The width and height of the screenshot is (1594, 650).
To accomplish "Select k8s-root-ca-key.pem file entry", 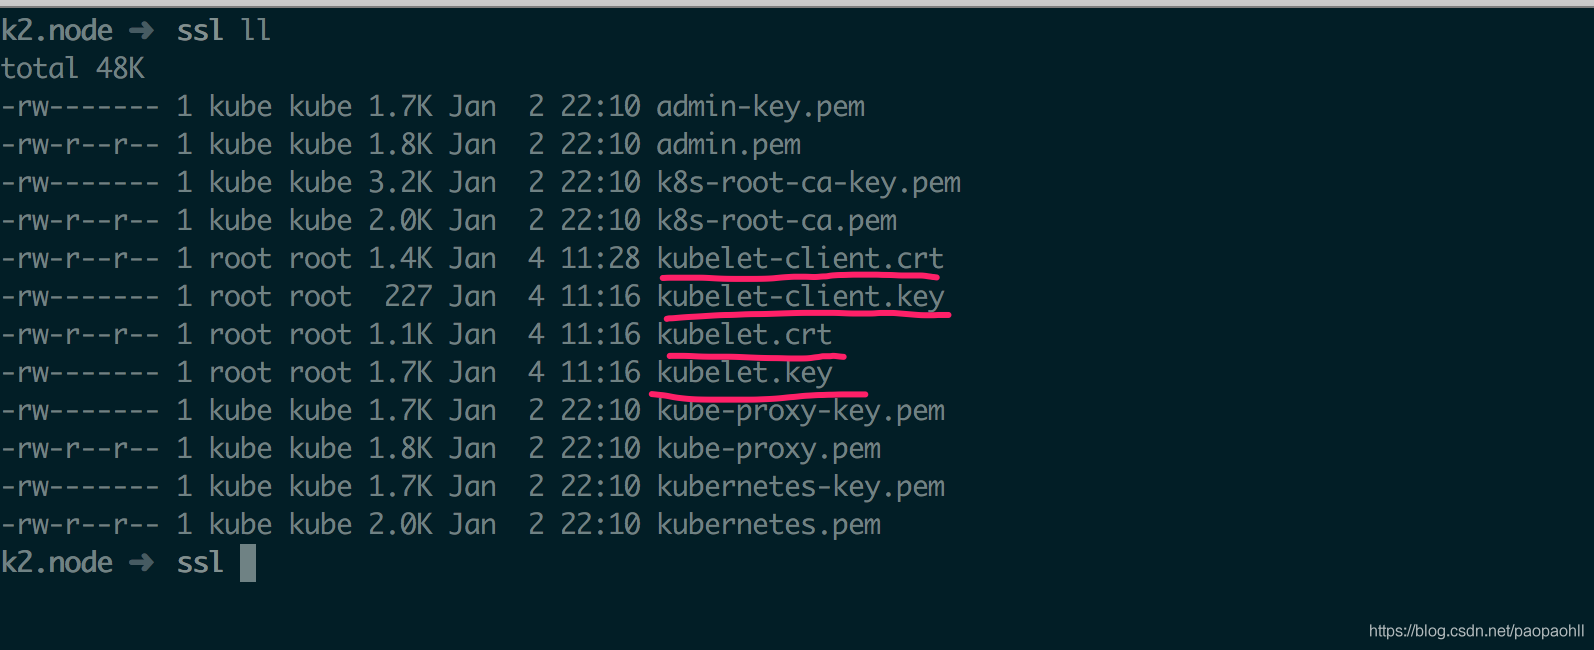I will [x=809, y=182].
